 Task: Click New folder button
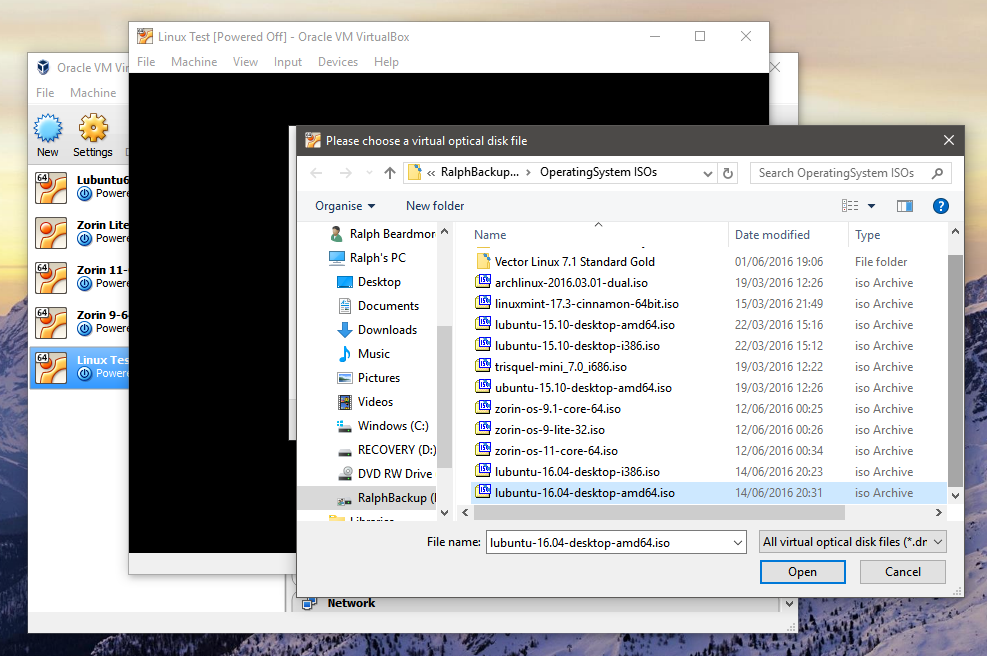pos(435,206)
